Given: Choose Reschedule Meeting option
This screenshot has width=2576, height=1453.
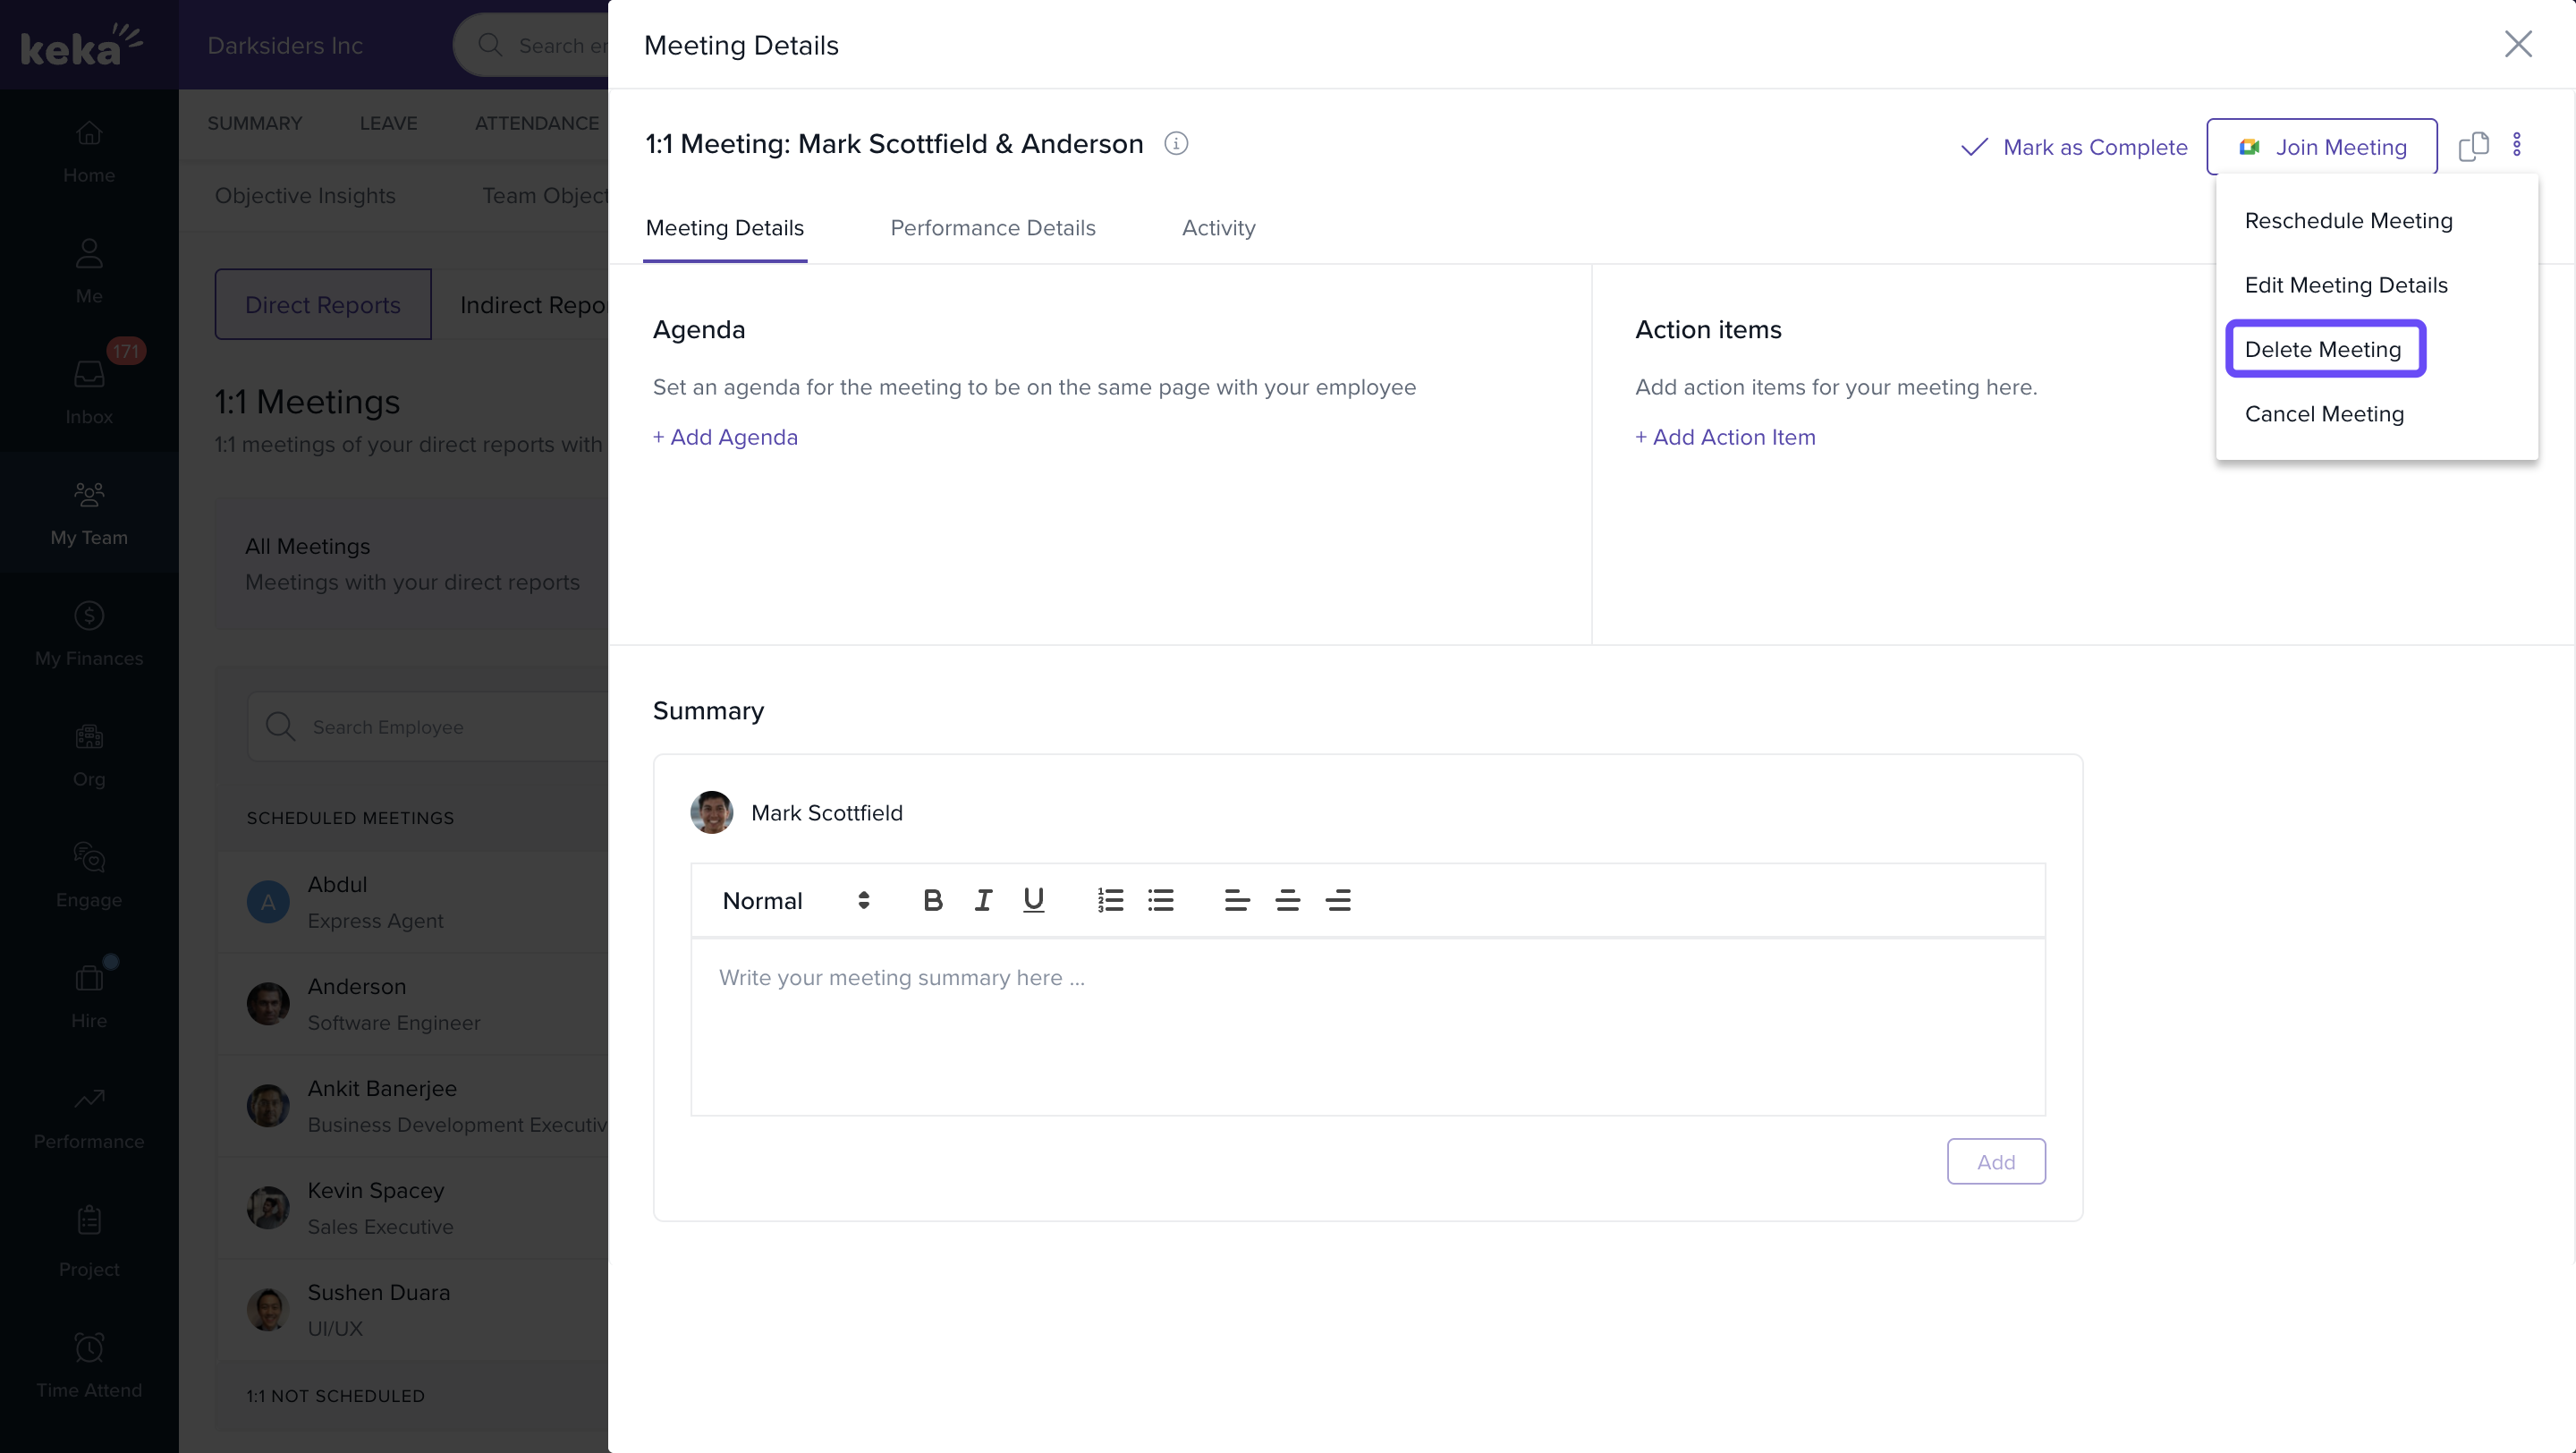Looking at the screenshot, I should tap(2348, 220).
